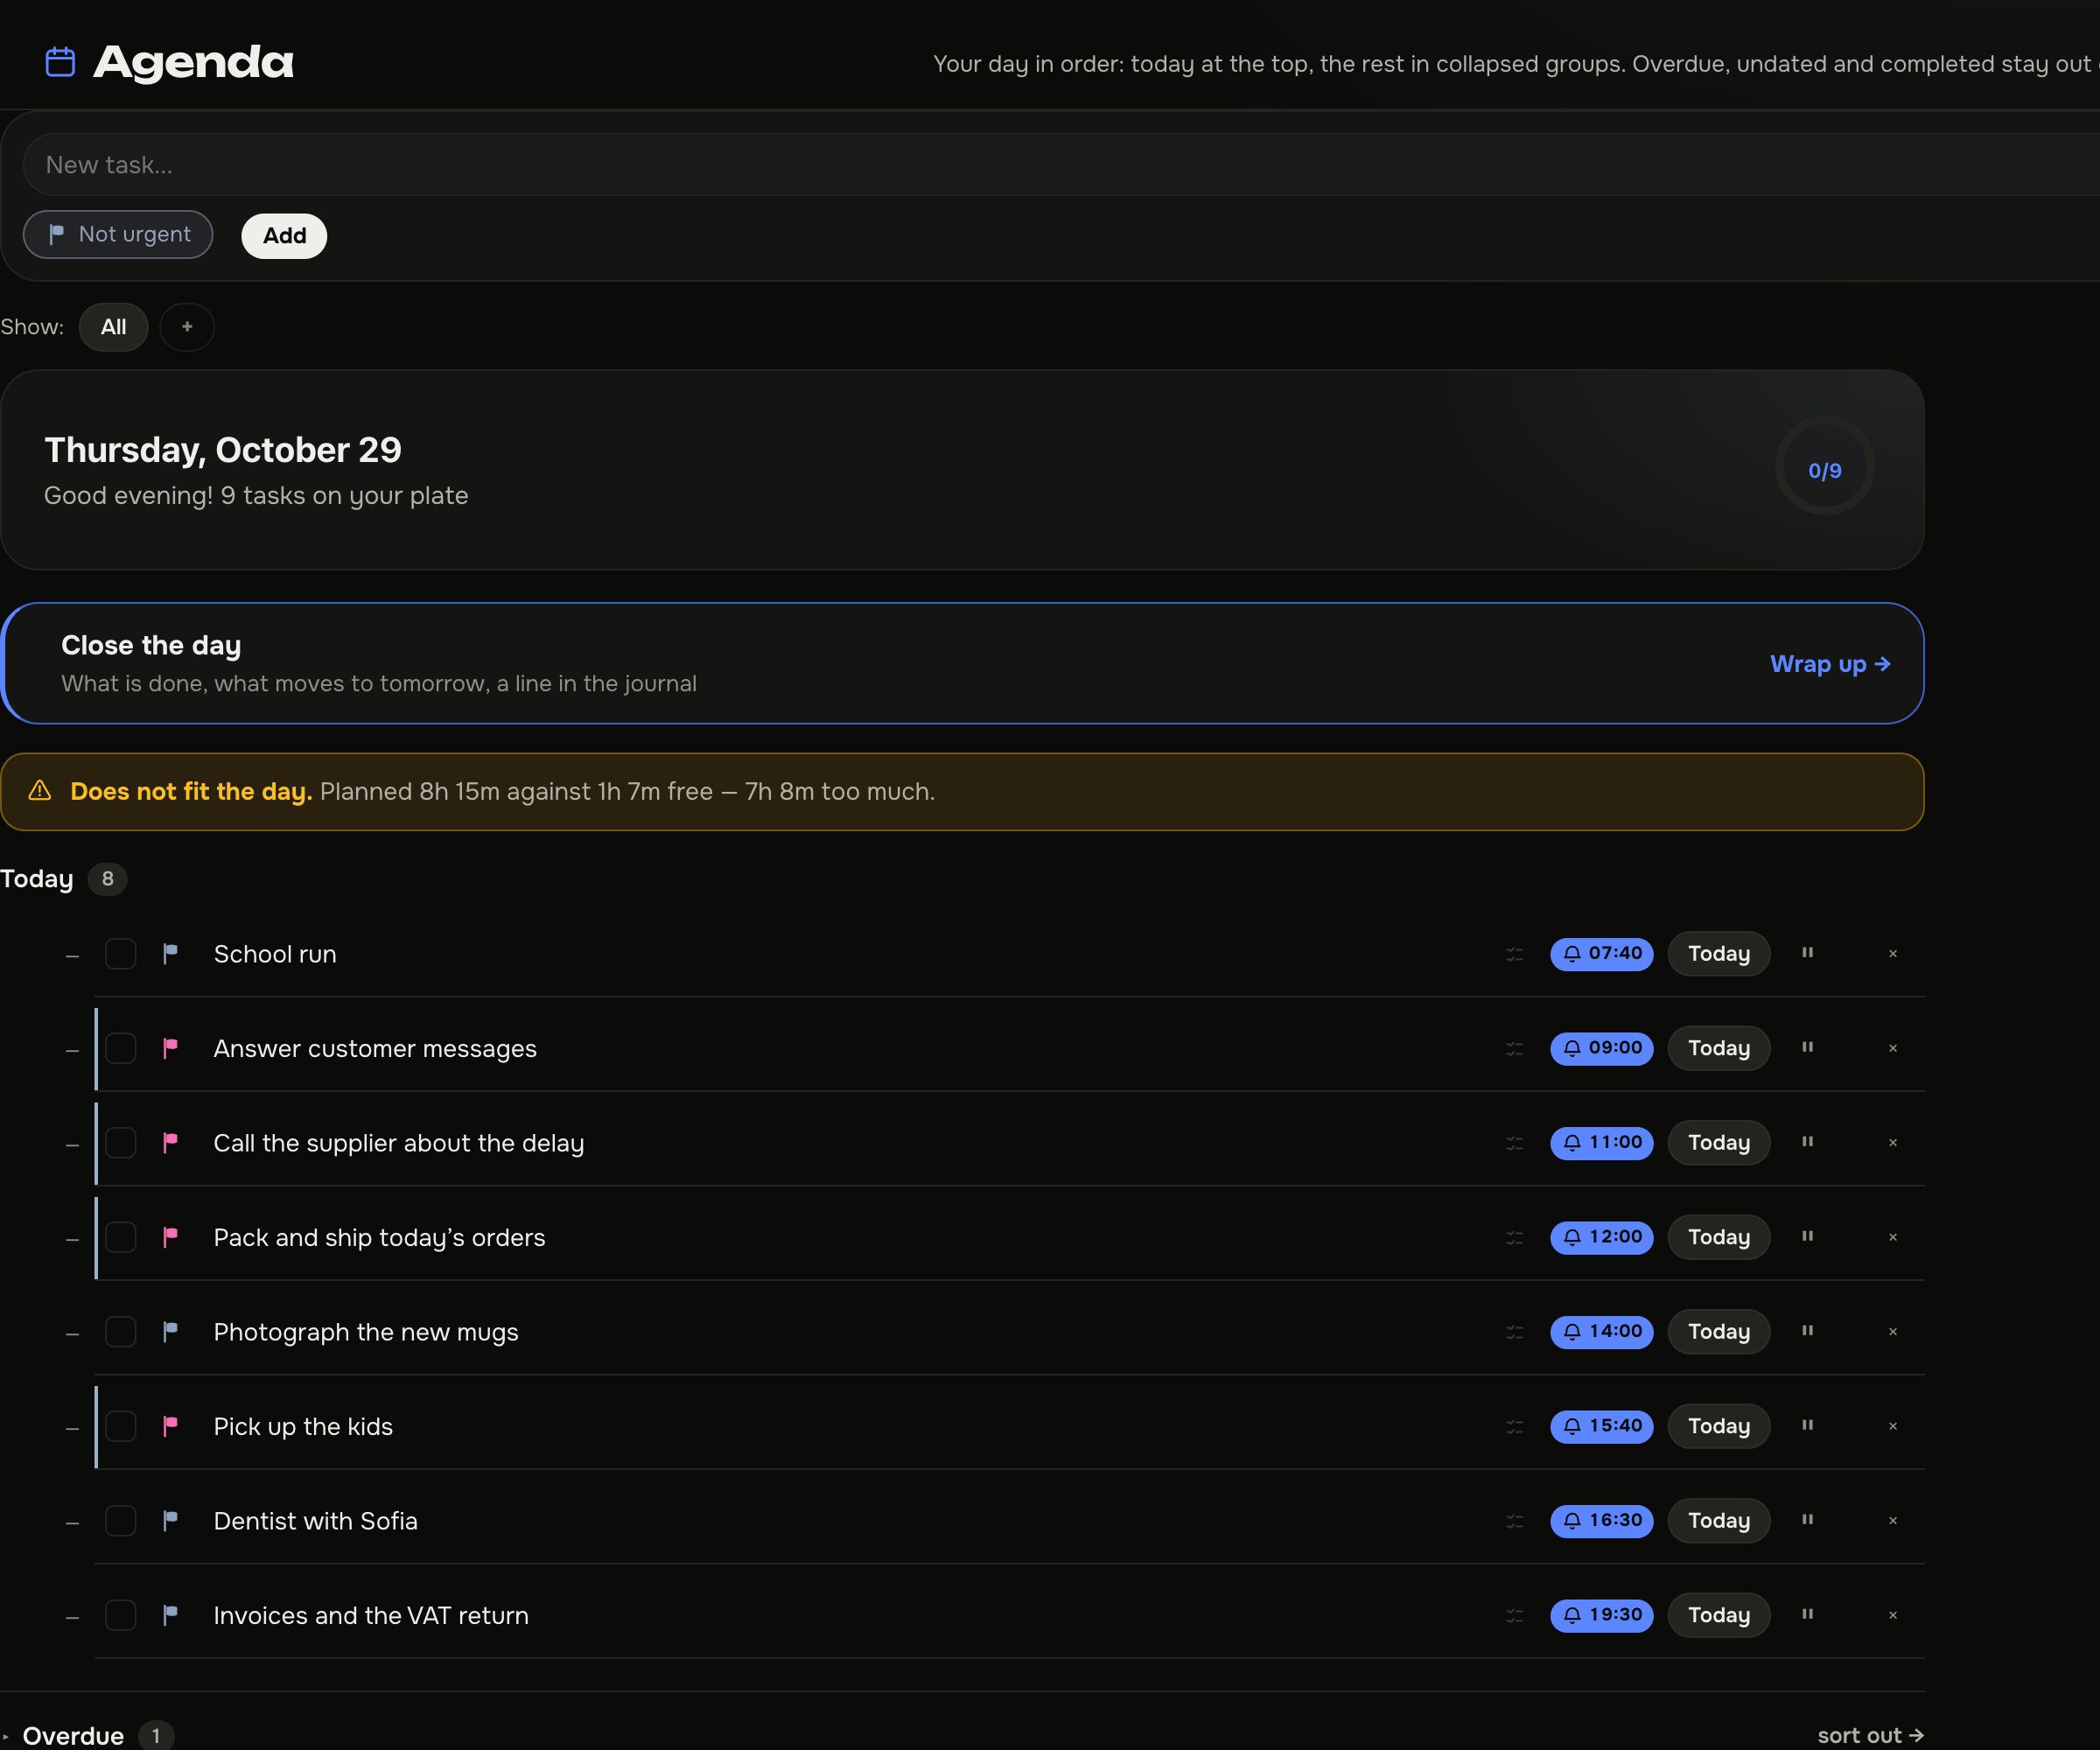Click the sort out link beside Overdue

tap(1870, 1735)
